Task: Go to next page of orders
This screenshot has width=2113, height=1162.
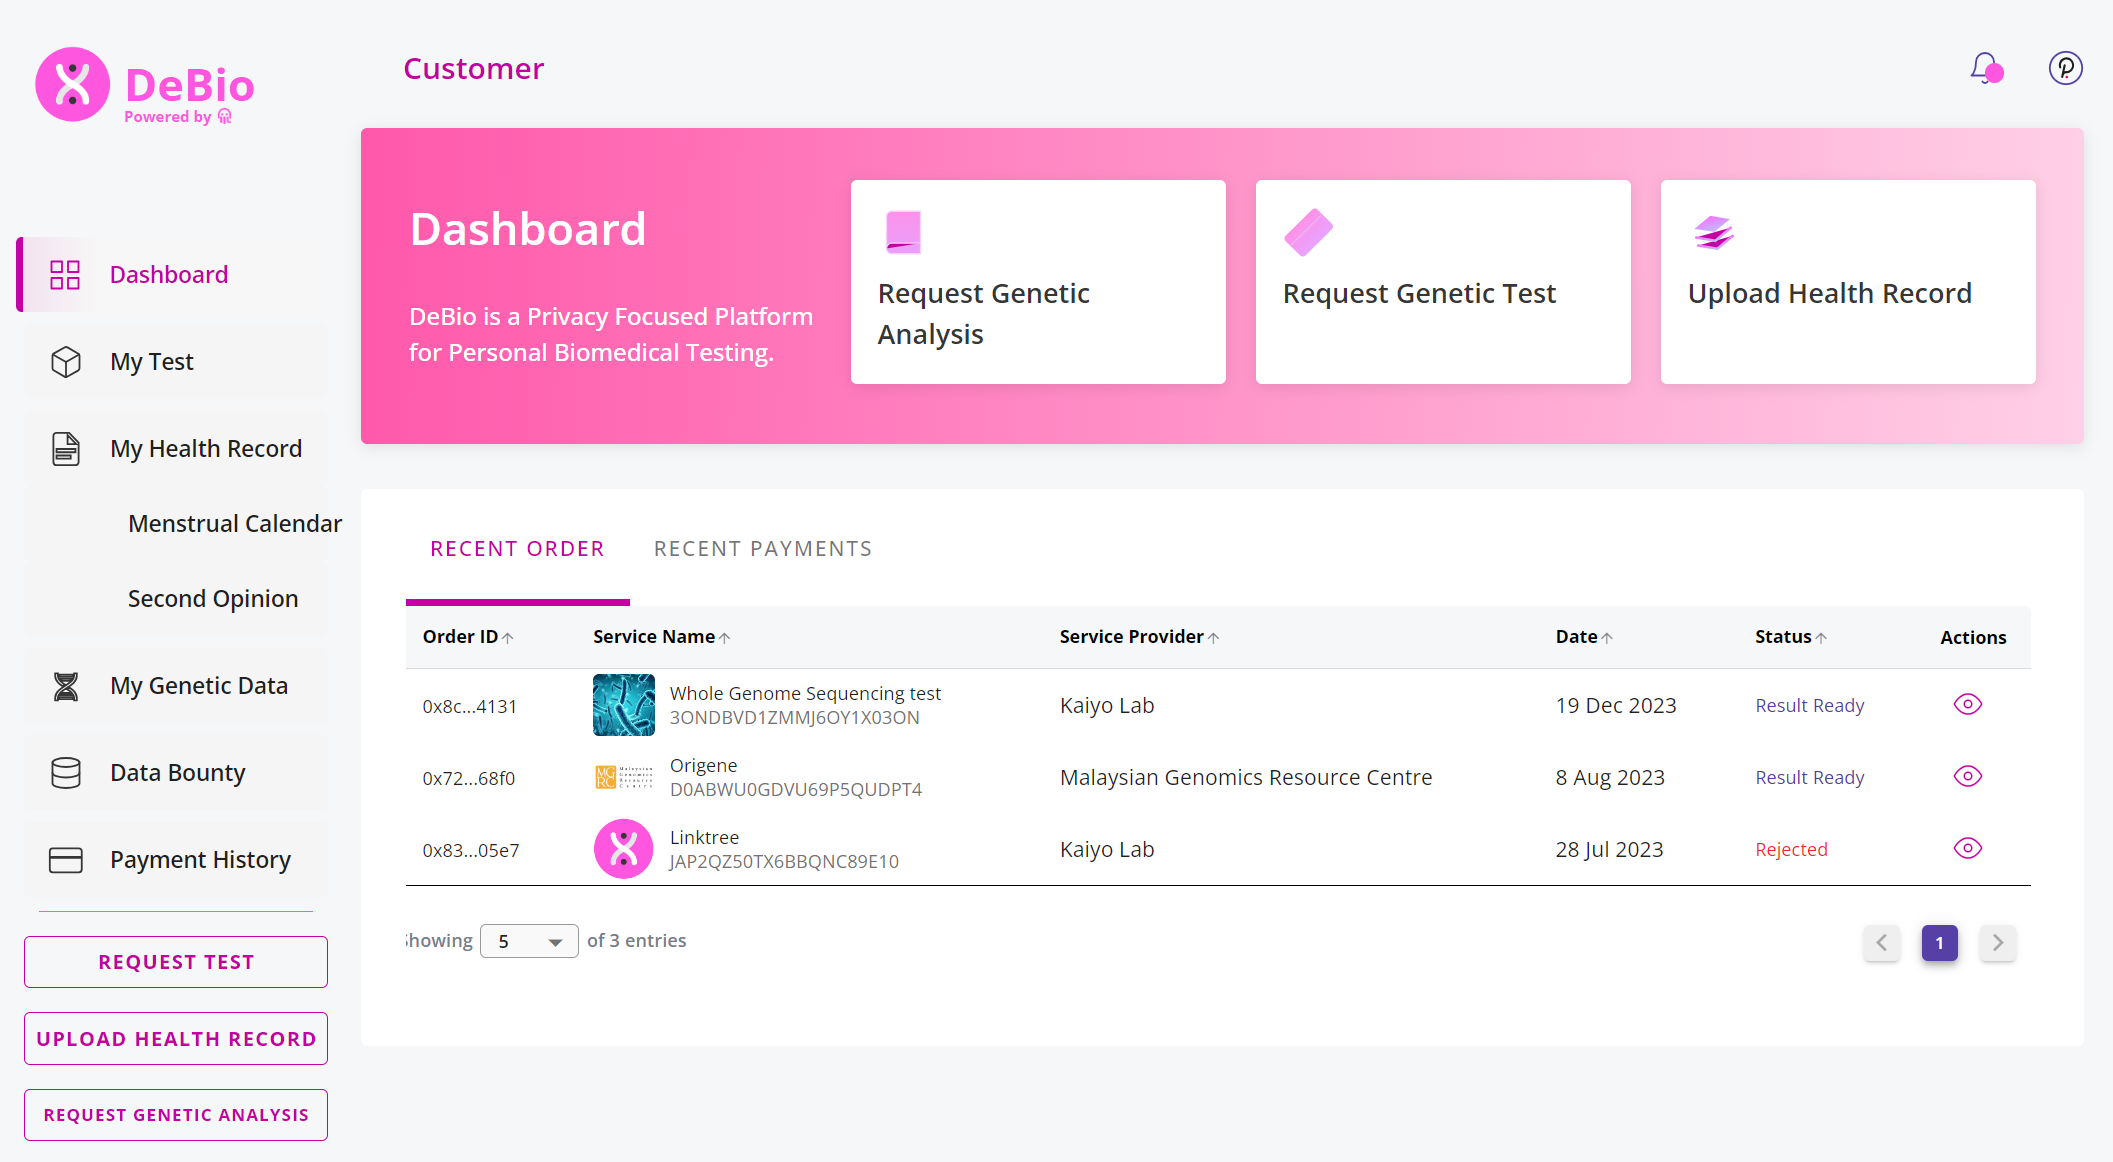Action: pos(1998,942)
